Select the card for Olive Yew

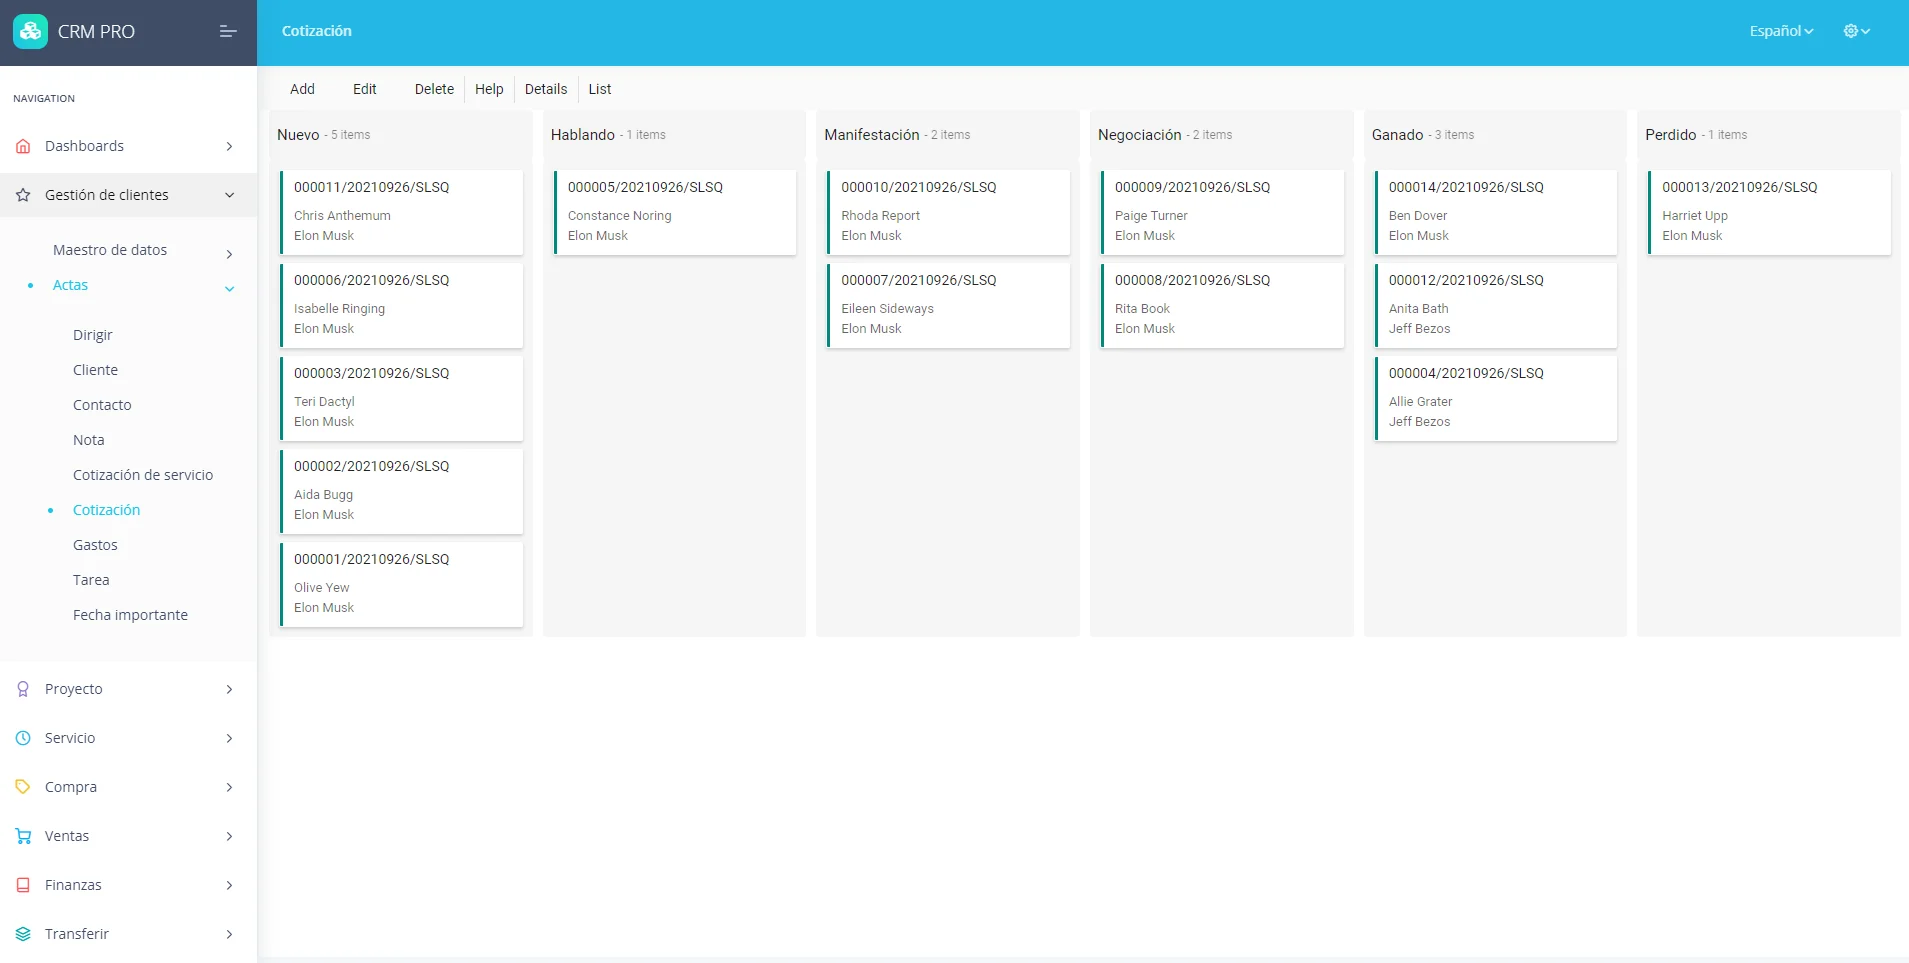point(400,584)
